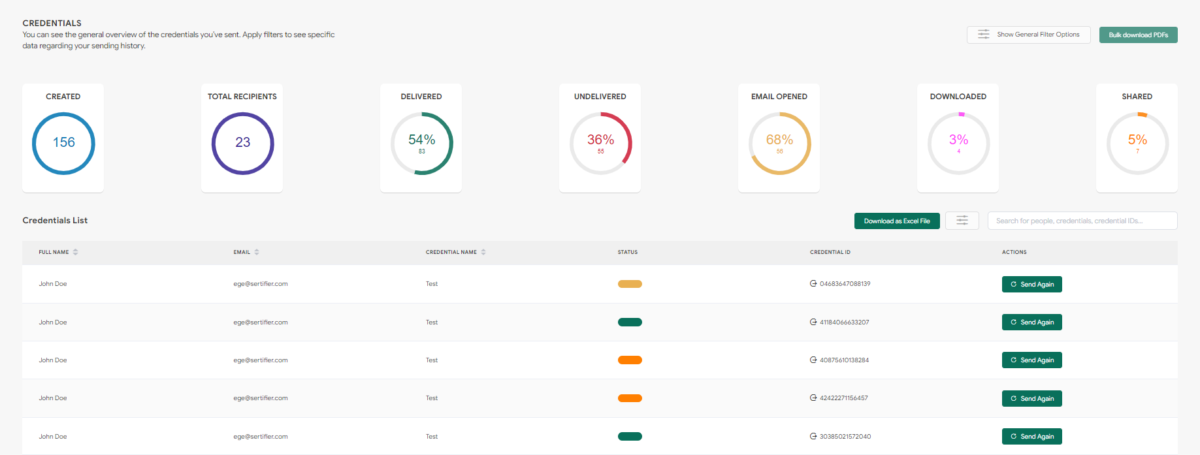Screen dimensions: 1200x455
Task: Send Again for credential 41184066633207
Action: [x=1032, y=322]
